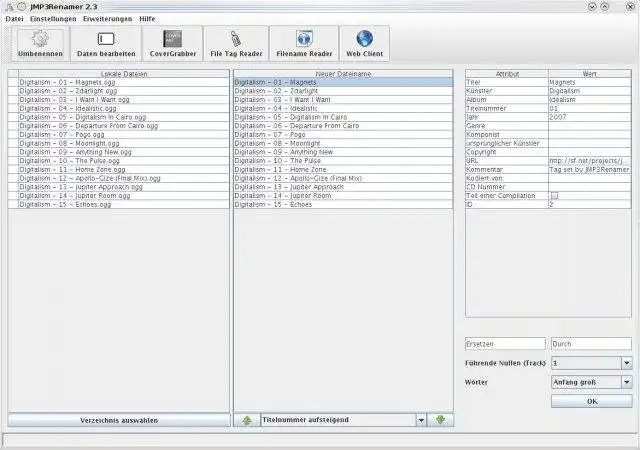The image size is (640, 450).
Task: Open File Tag Reader
Action: [236, 44]
